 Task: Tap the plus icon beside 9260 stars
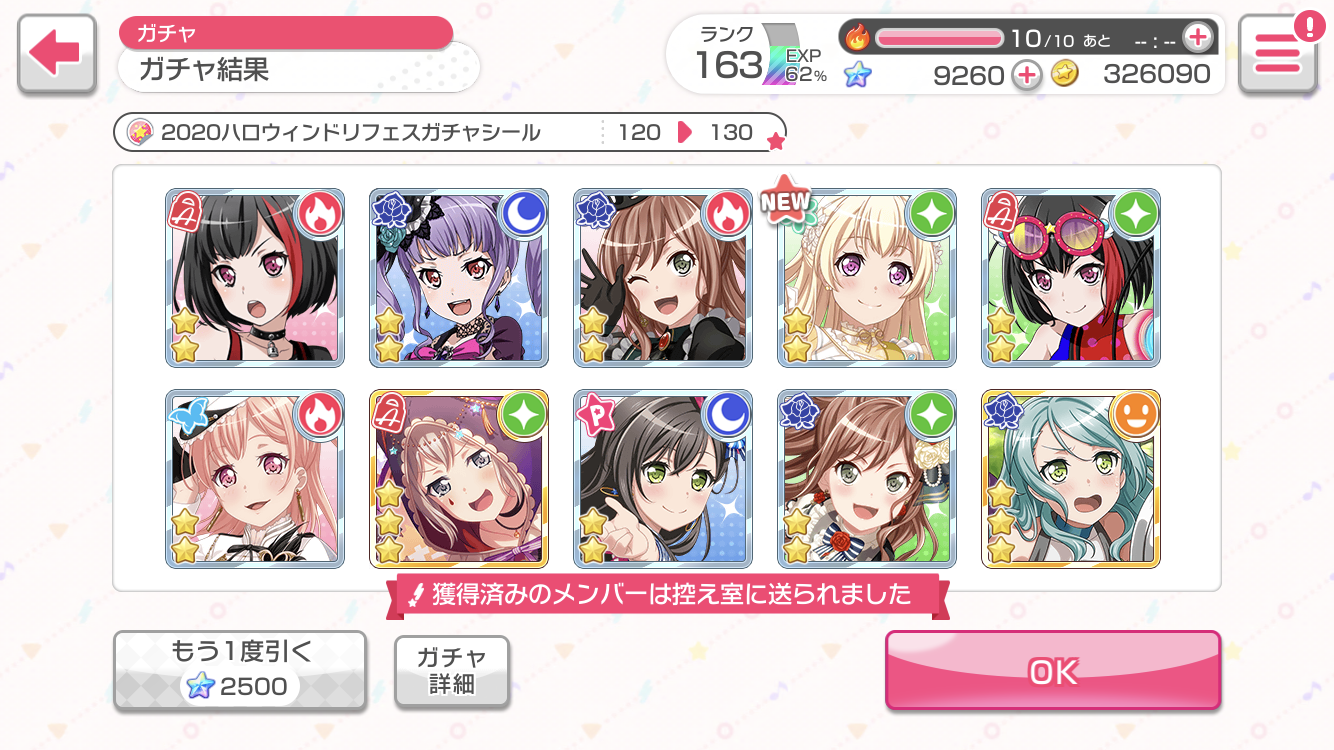1026,74
